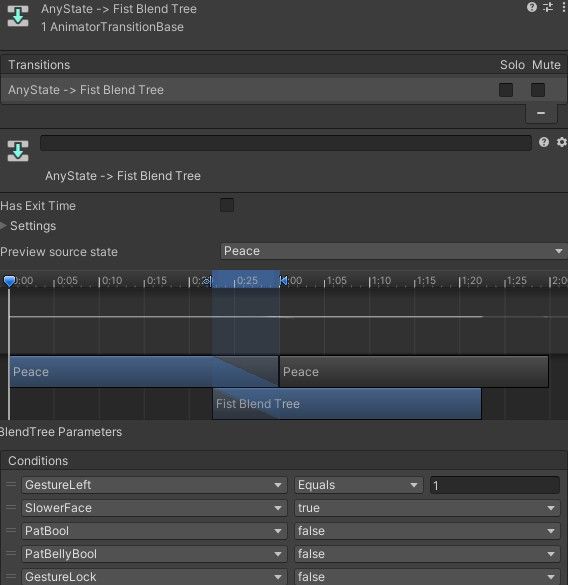Image resolution: width=568 pixels, height=585 pixels.
Task: Click the blue timeline playhead marker
Action: [9, 281]
